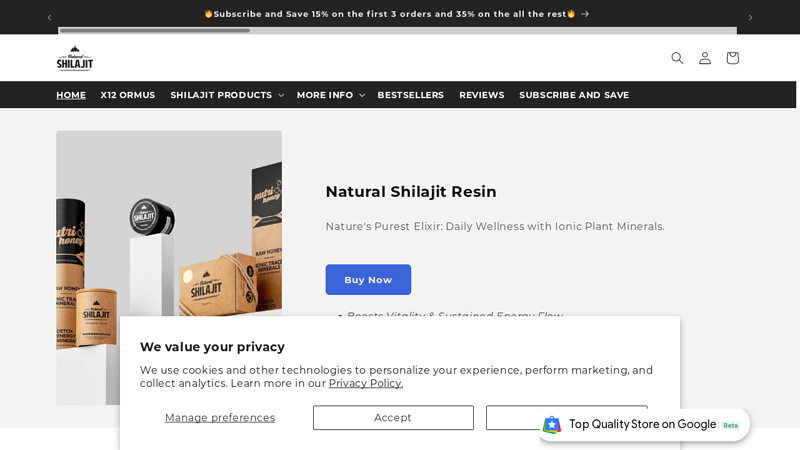Open the search magnifier icon
The image size is (800, 450).
tap(677, 58)
